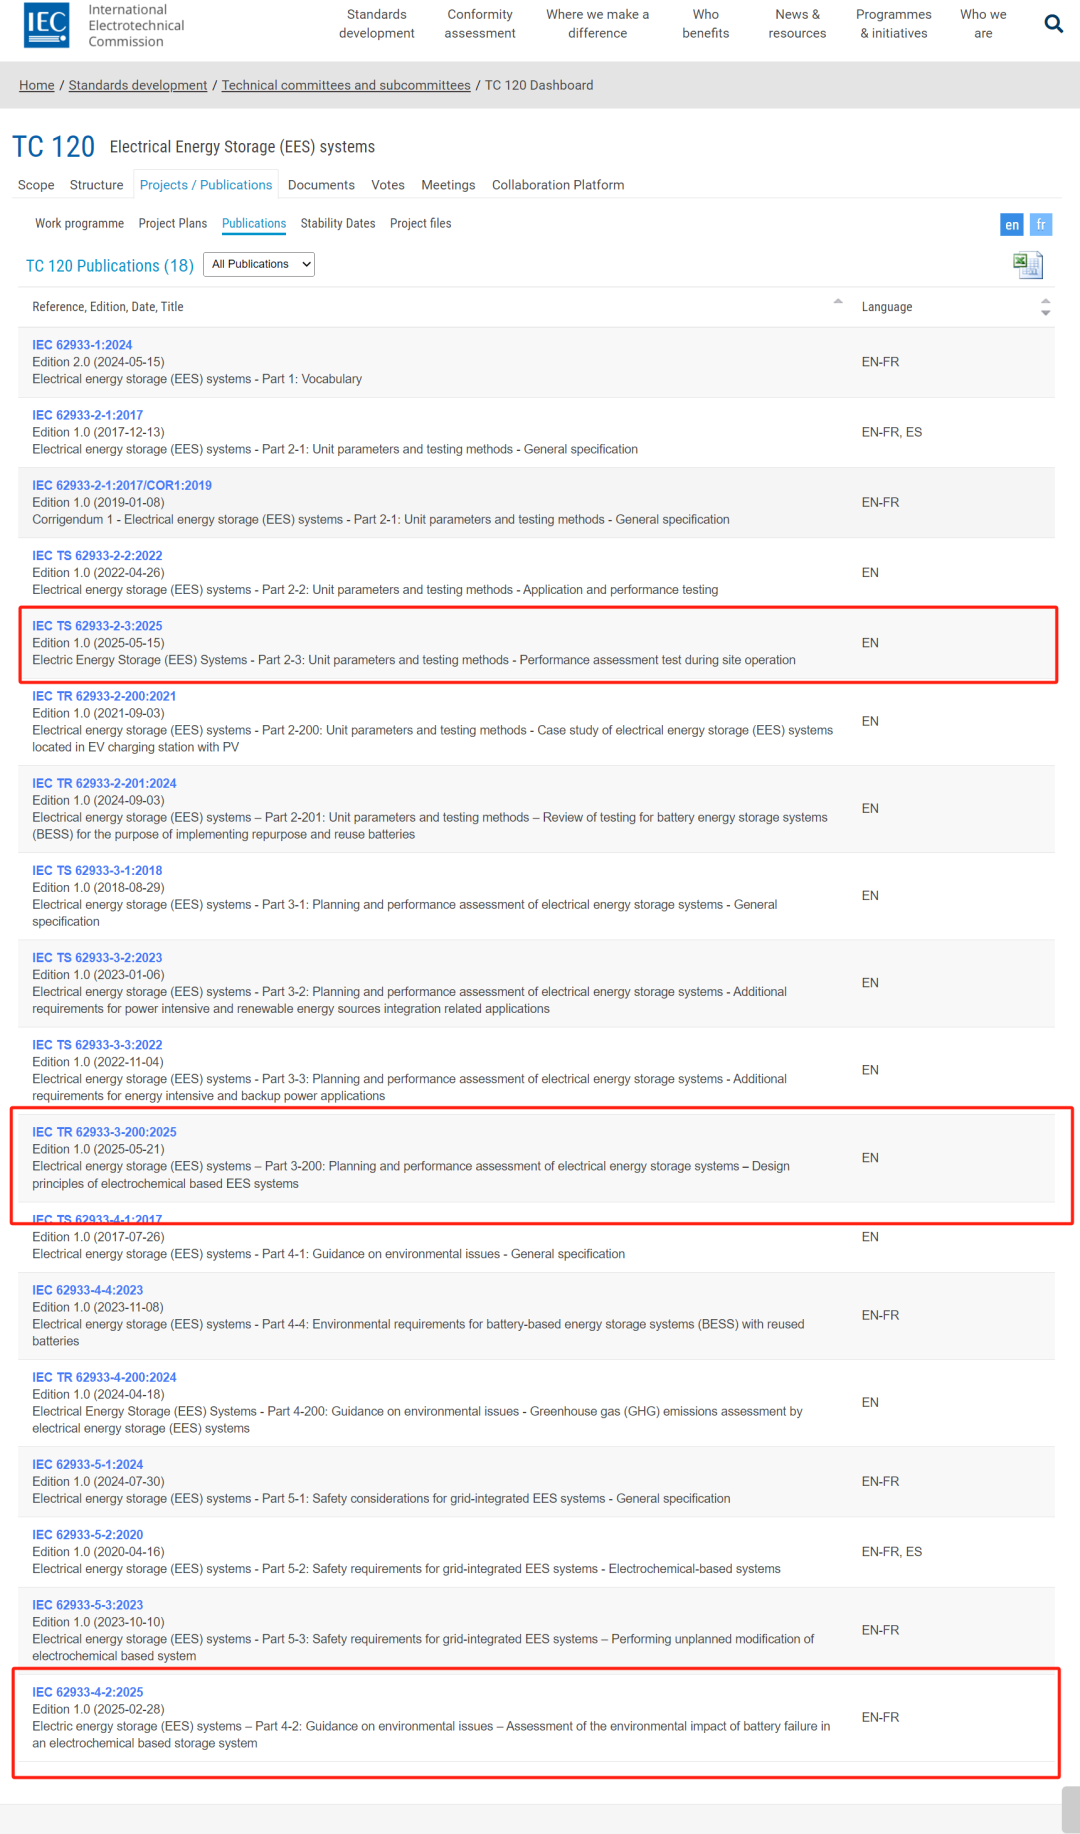This screenshot has width=1080, height=1834.
Task: Open Stability Dates sub-tab
Action: (338, 223)
